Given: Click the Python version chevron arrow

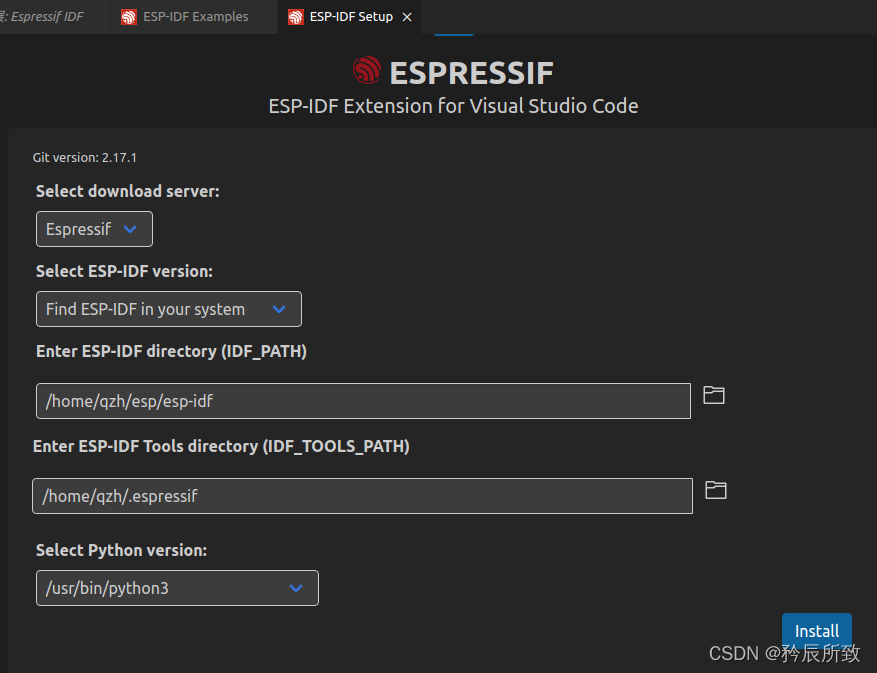Looking at the screenshot, I should click(296, 588).
